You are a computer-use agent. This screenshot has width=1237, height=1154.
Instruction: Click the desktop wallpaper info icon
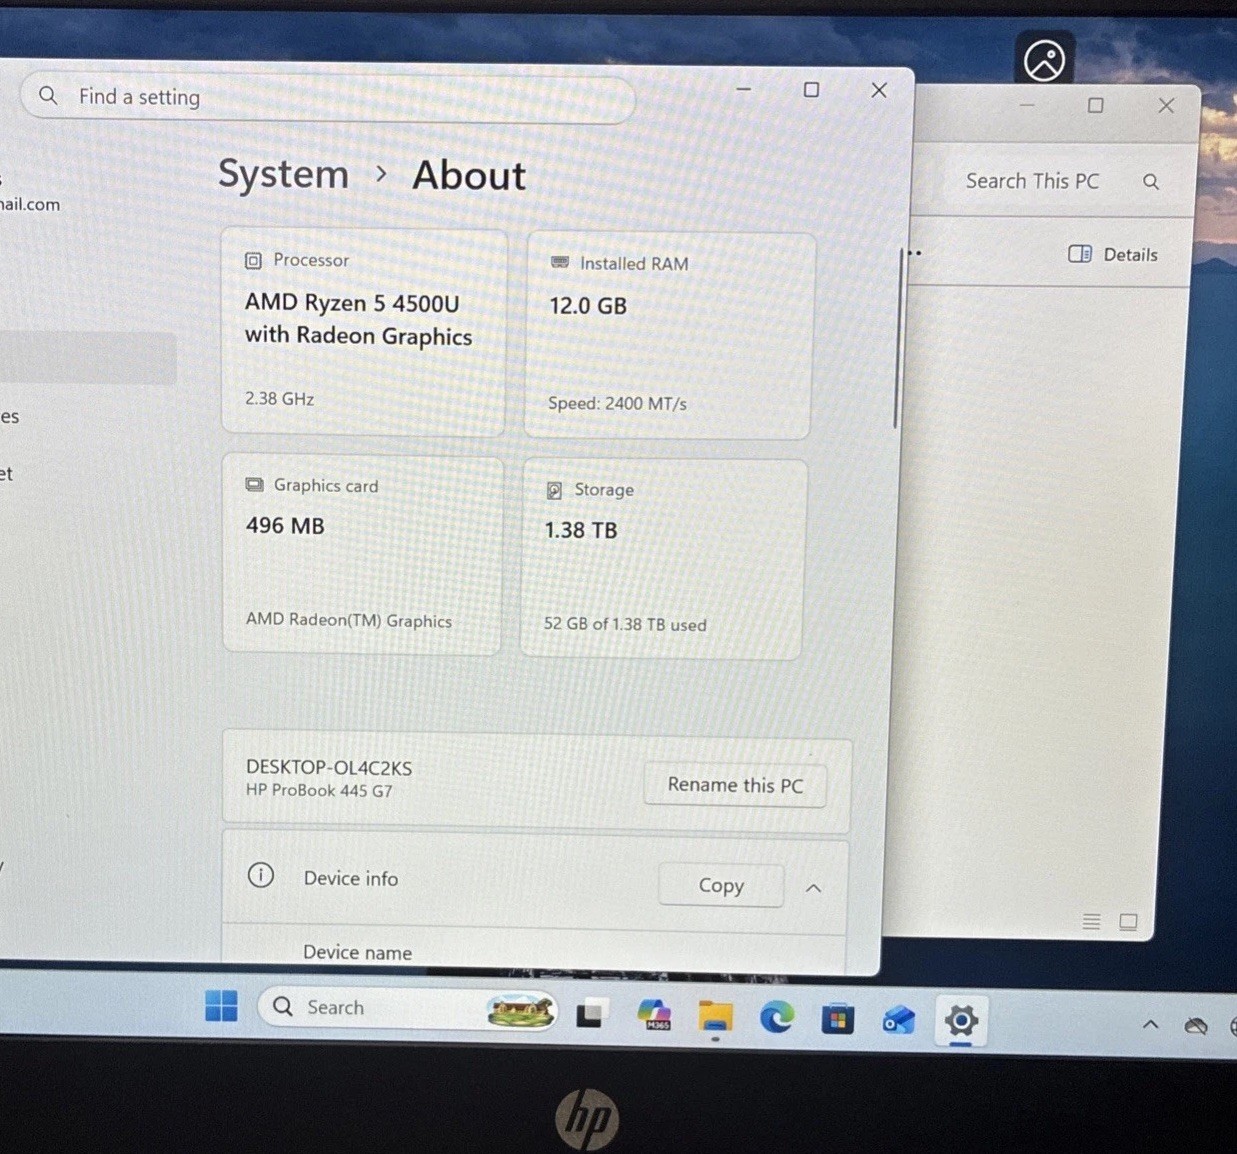coord(1045,60)
